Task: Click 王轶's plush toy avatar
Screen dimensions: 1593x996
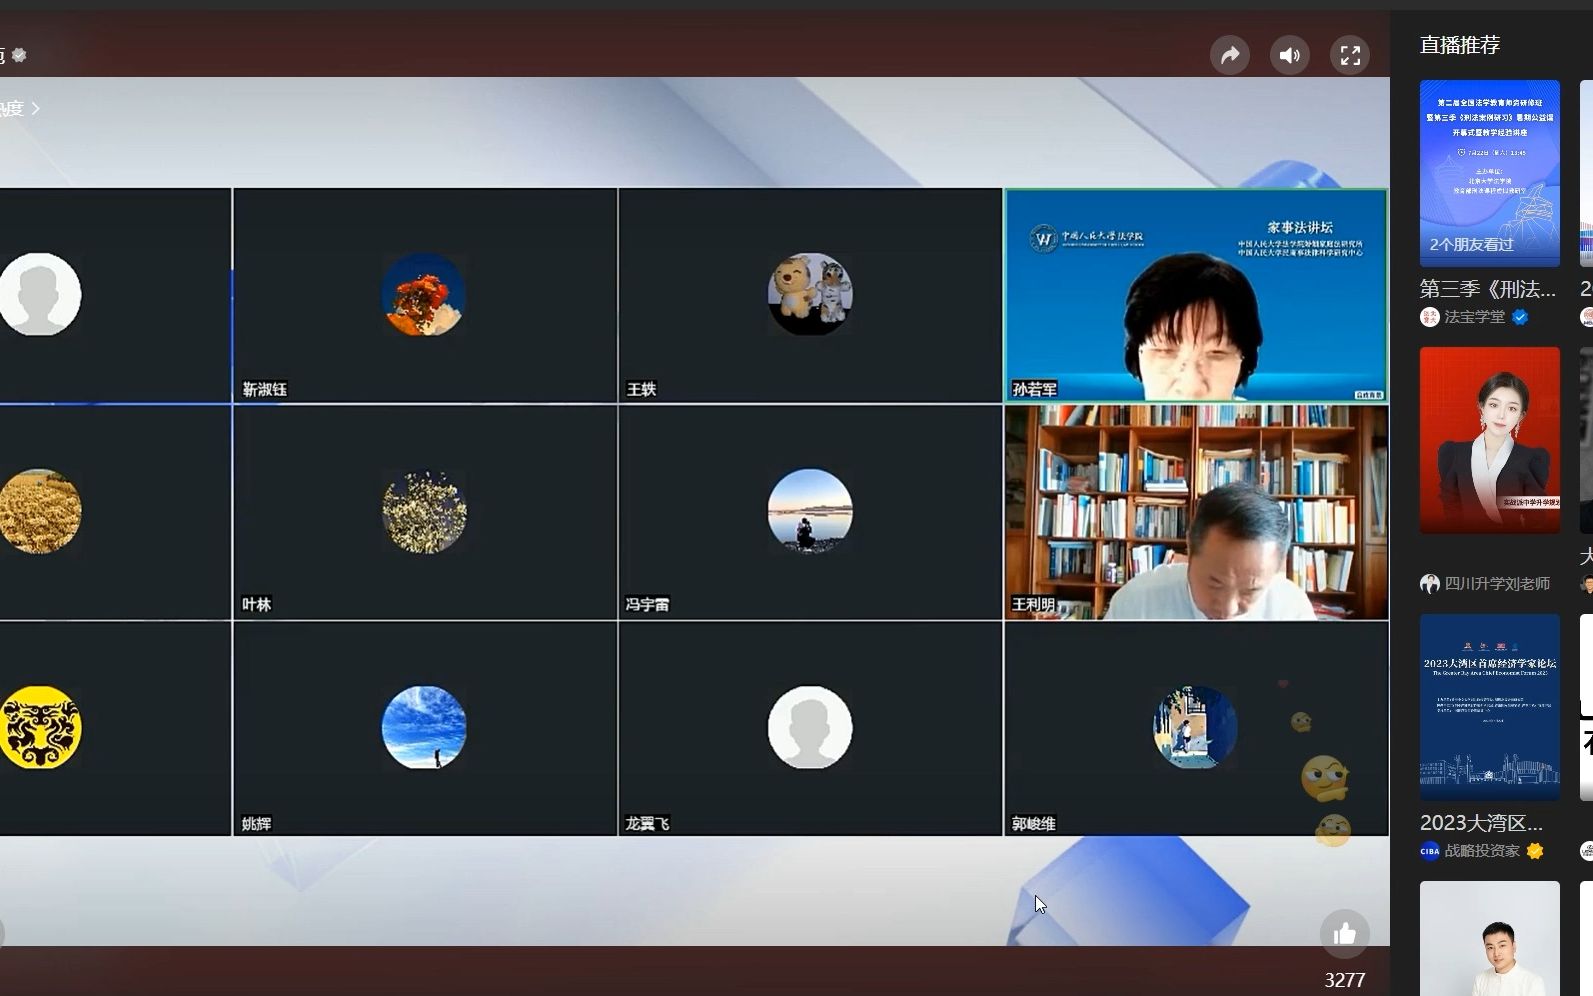Action: pos(810,294)
